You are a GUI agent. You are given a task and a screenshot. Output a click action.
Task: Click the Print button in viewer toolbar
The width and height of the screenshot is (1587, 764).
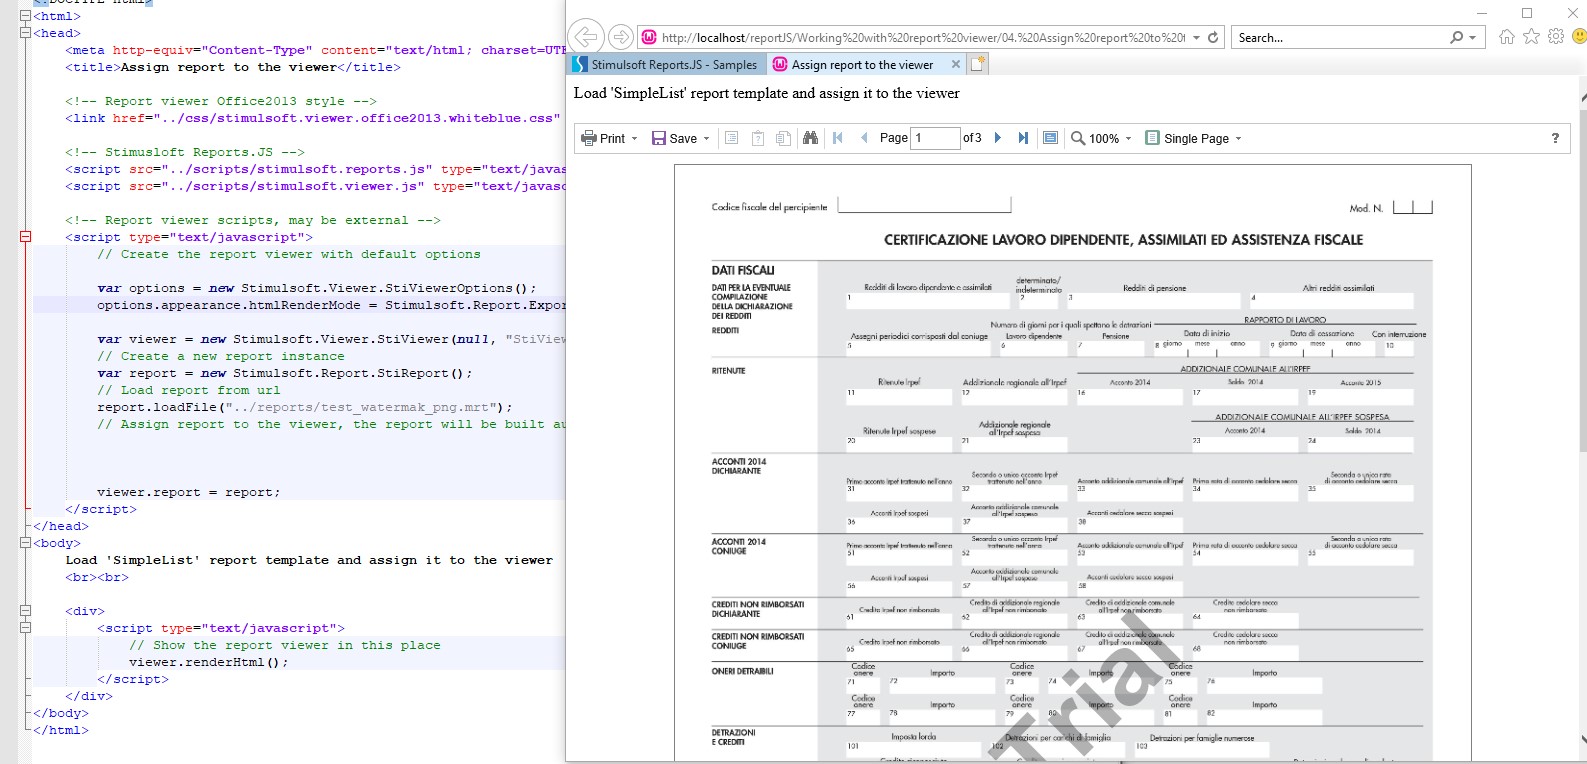603,138
